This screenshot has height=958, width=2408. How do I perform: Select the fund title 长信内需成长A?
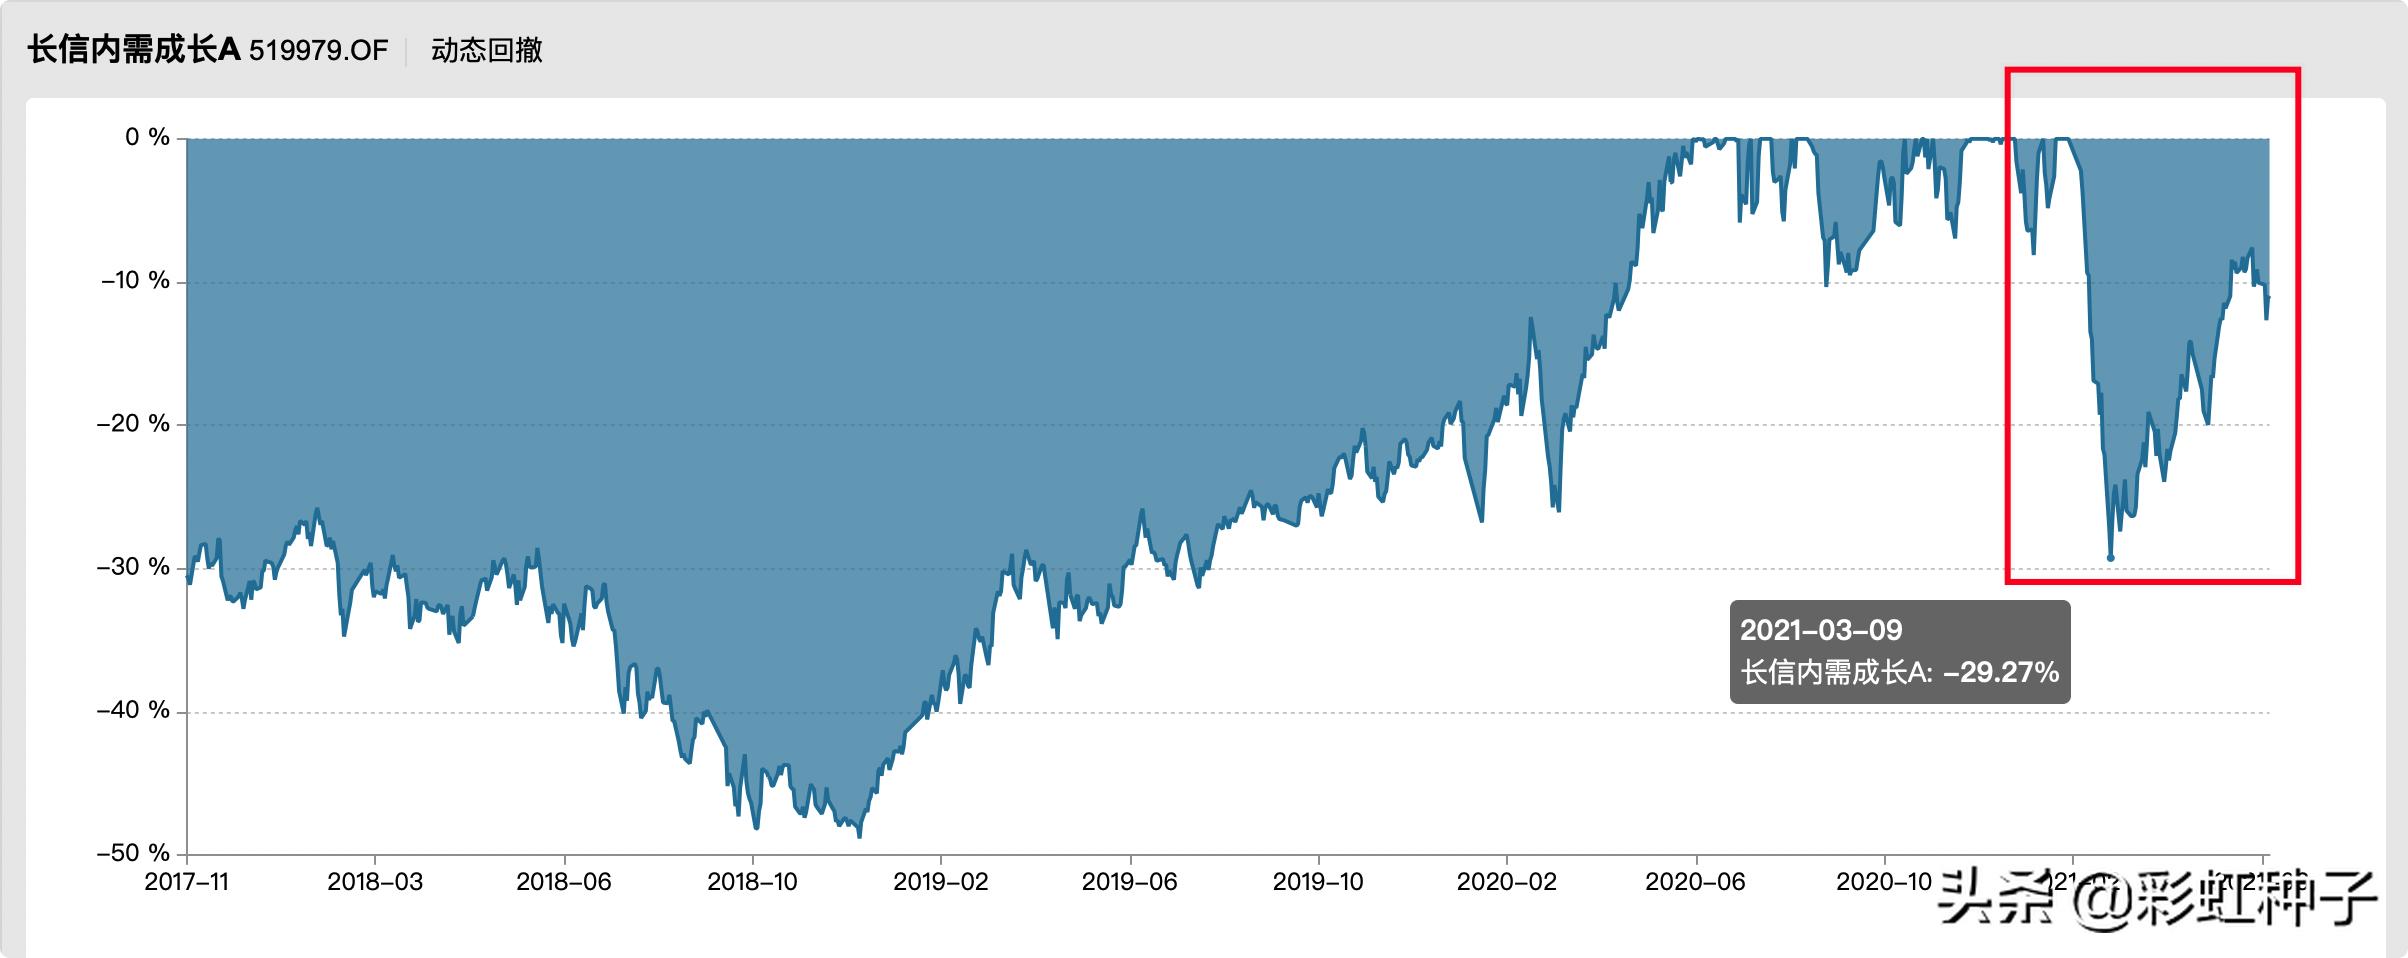click(x=134, y=50)
